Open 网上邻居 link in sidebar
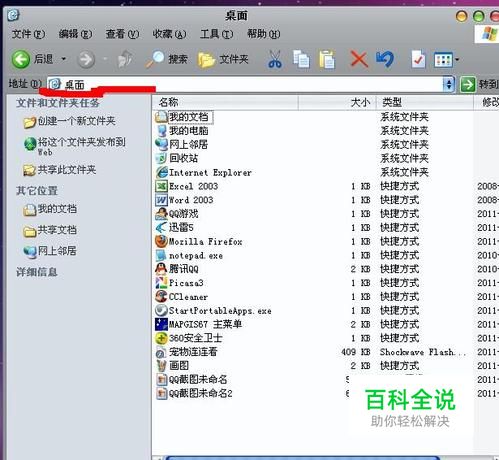Image resolution: width=499 pixels, height=460 pixels. (50, 251)
